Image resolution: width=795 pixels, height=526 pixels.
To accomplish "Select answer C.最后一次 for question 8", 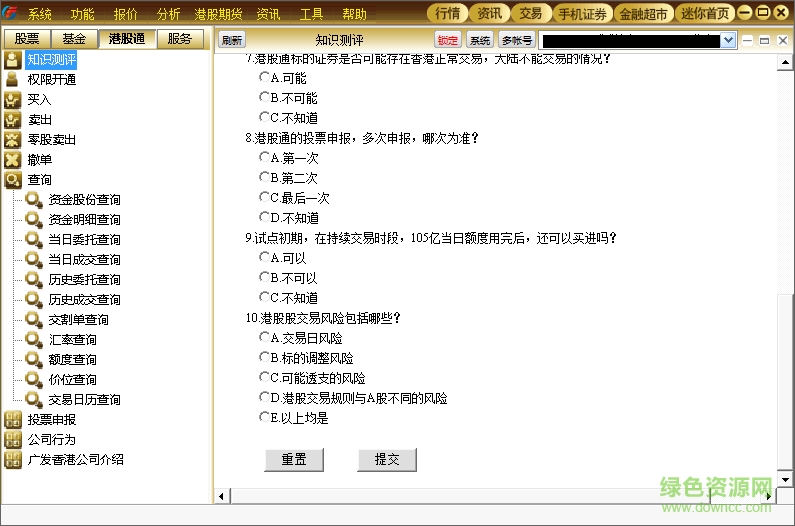I will [264, 196].
